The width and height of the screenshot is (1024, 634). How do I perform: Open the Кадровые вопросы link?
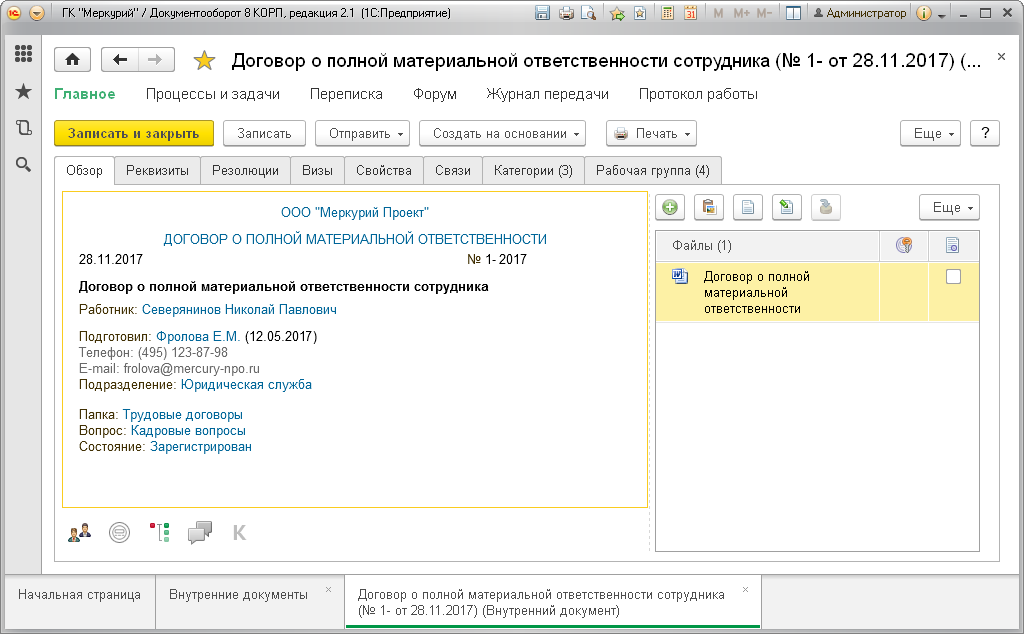pyautogui.click(x=188, y=430)
